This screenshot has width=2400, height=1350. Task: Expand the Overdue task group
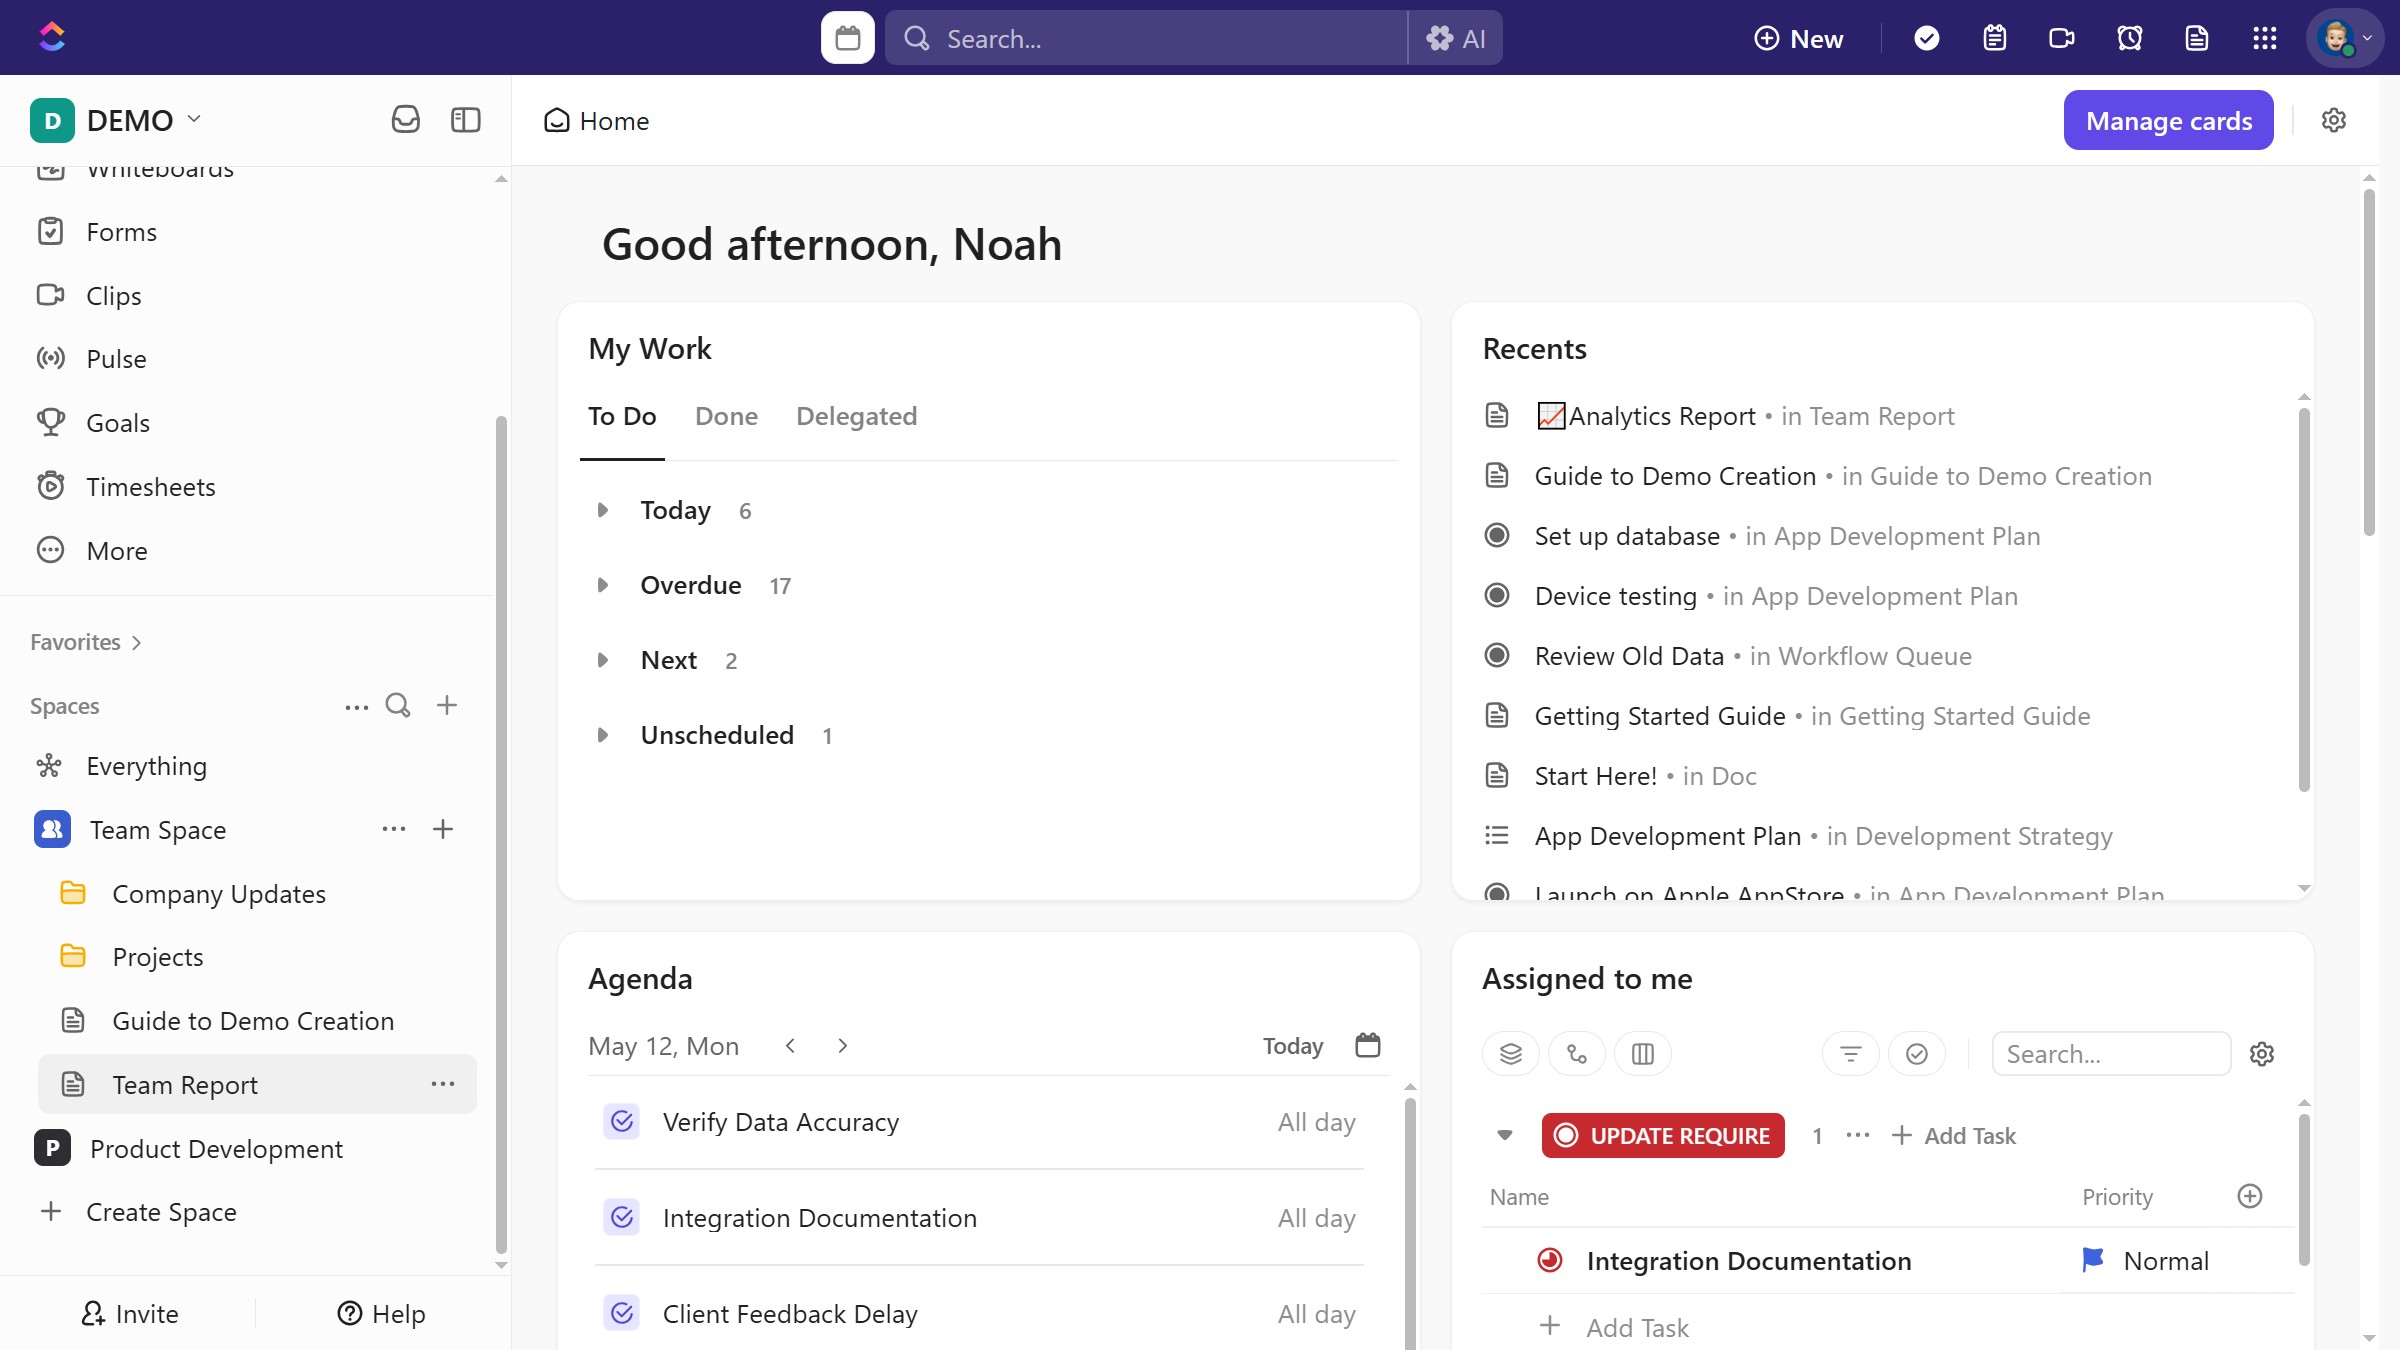point(602,585)
